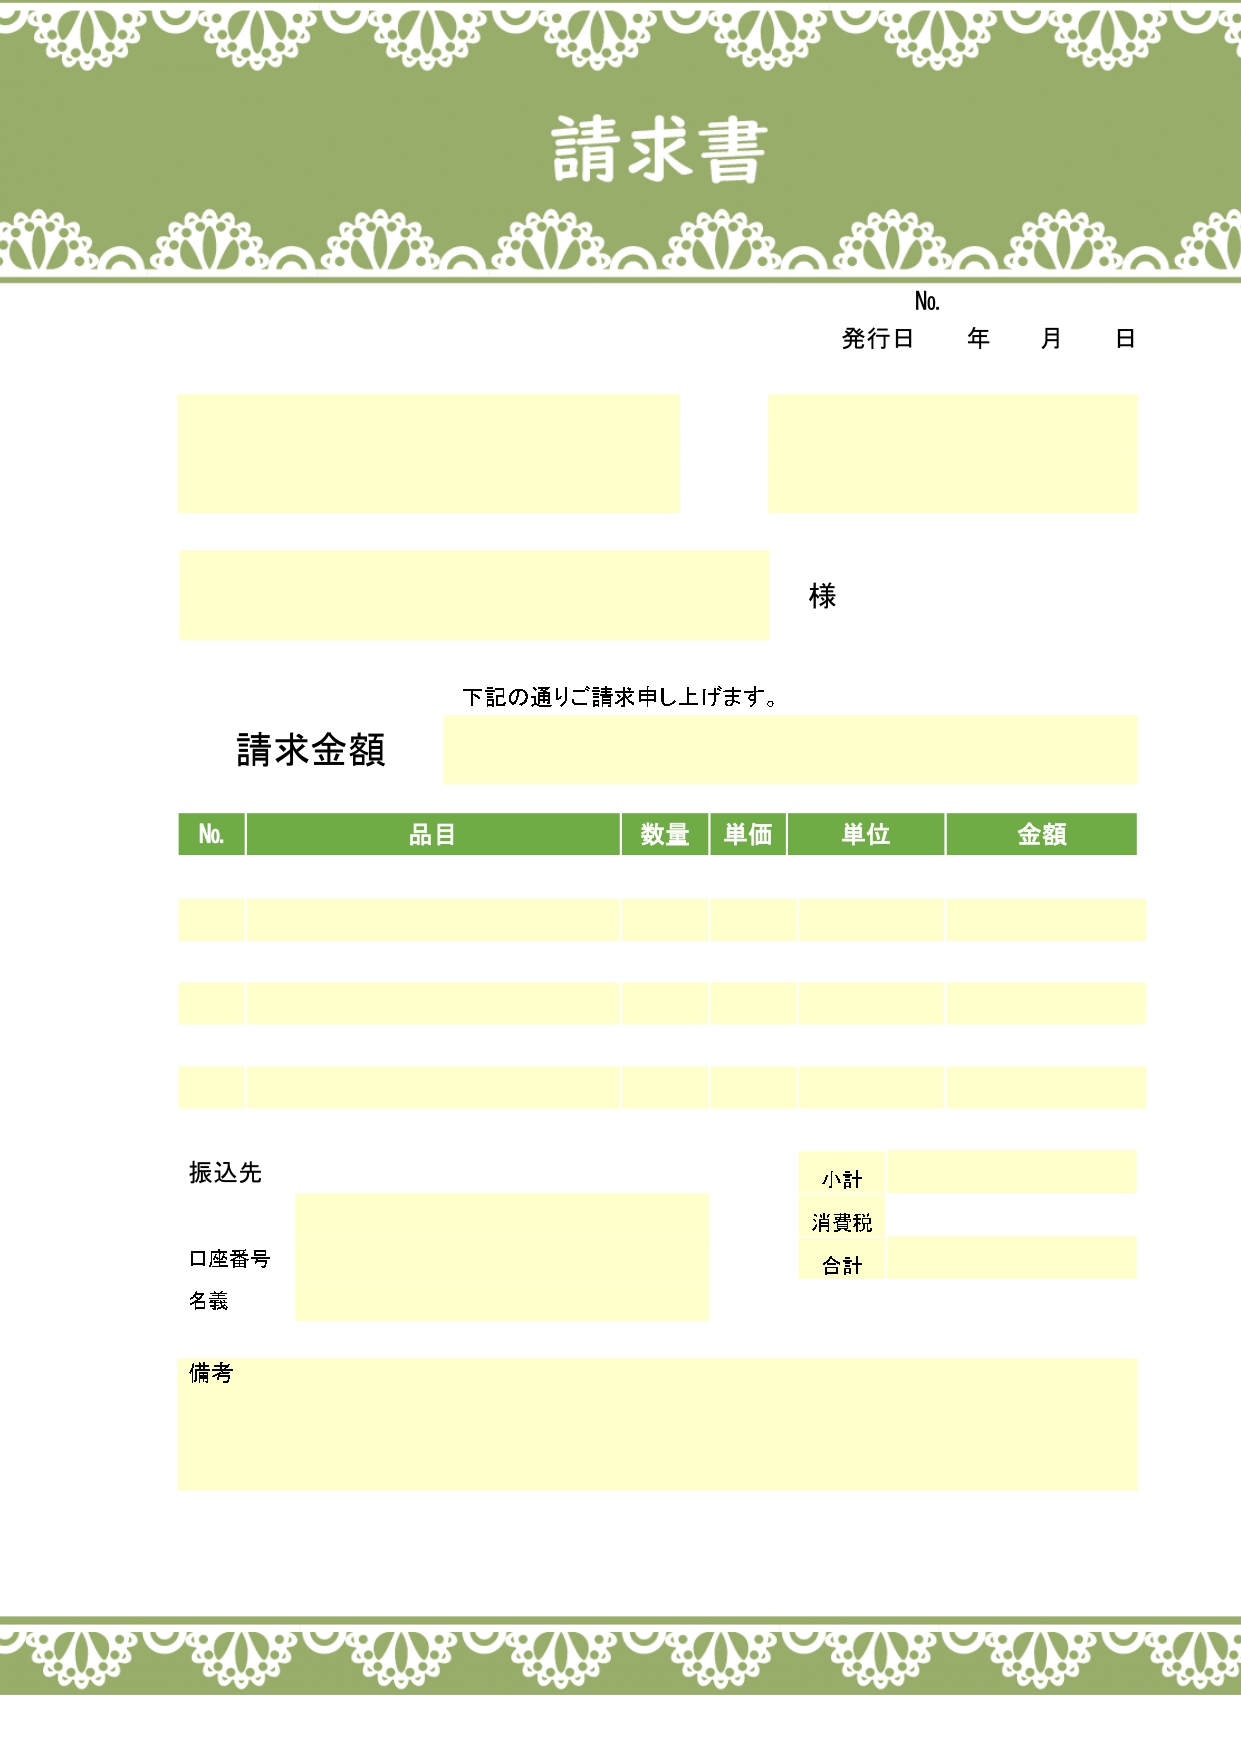Image resolution: width=1241 pixels, height=1754 pixels.
Task: Click the yellow sender box at upper right
Action: [x=952, y=454]
